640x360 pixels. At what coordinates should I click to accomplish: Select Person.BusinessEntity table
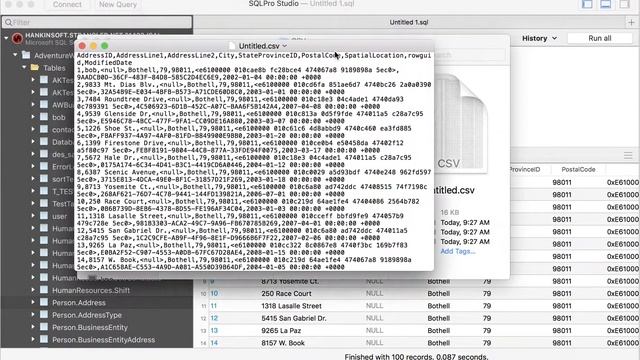click(90, 327)
